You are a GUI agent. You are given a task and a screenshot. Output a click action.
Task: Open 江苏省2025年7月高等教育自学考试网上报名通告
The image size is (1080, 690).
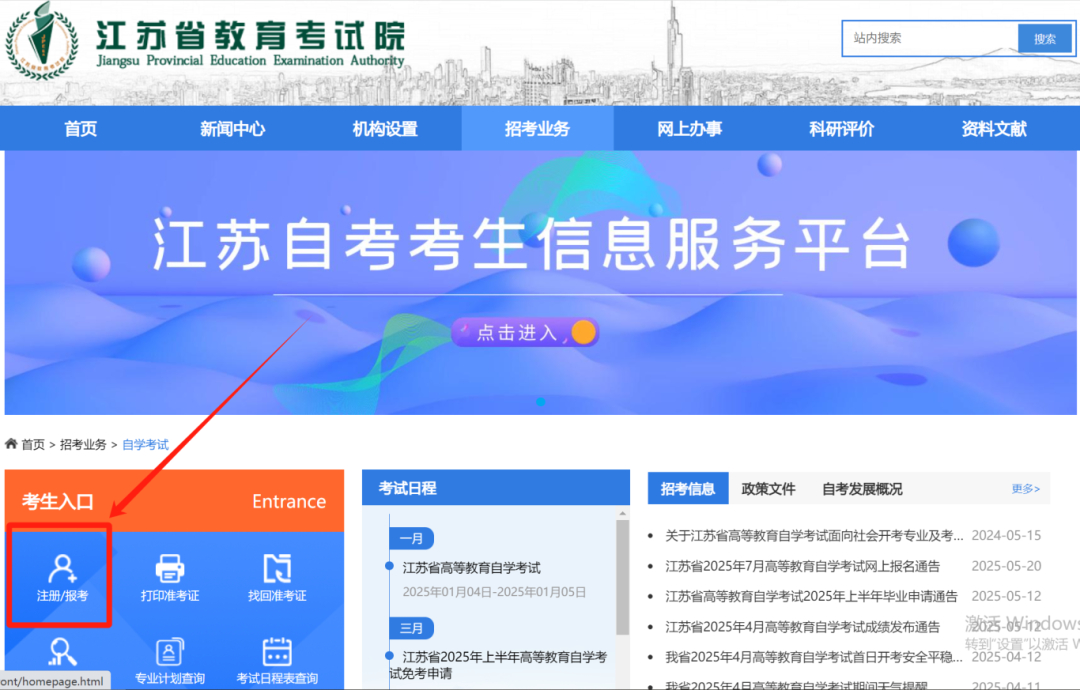[802, 566]
